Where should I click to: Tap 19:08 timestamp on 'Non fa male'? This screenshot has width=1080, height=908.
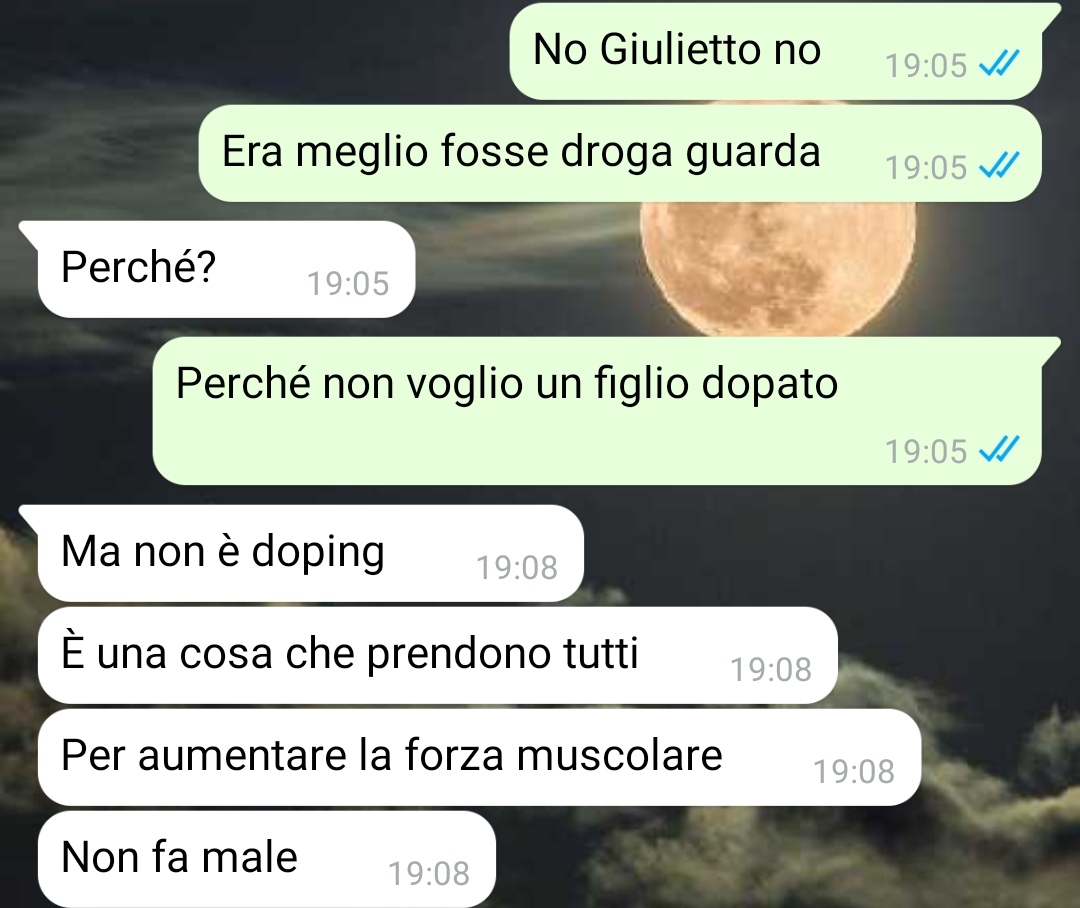pos(429,874)
